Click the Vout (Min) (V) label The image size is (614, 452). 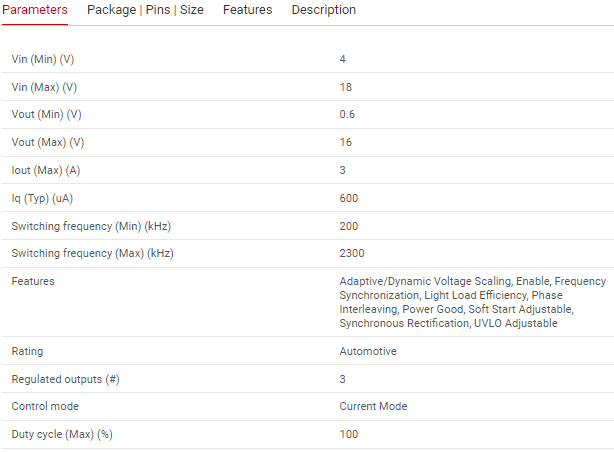[x=46, y=114]
